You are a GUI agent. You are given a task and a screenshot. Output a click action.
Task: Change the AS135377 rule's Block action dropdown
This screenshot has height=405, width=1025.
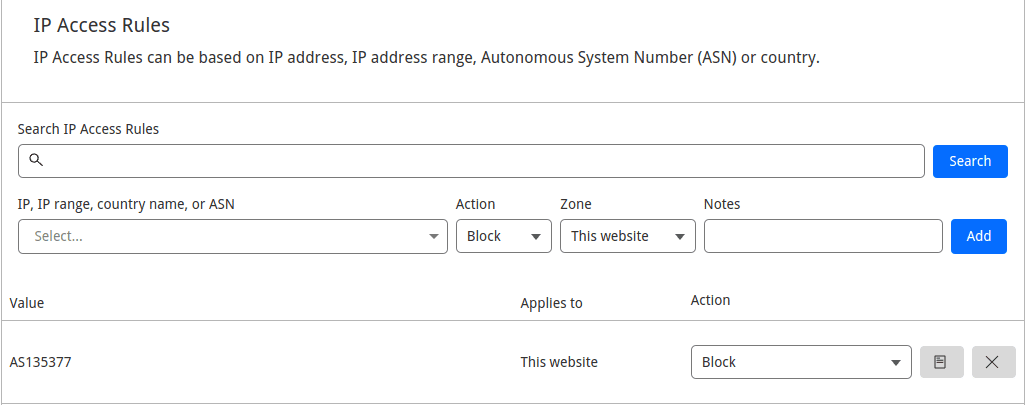coord(800,362)
